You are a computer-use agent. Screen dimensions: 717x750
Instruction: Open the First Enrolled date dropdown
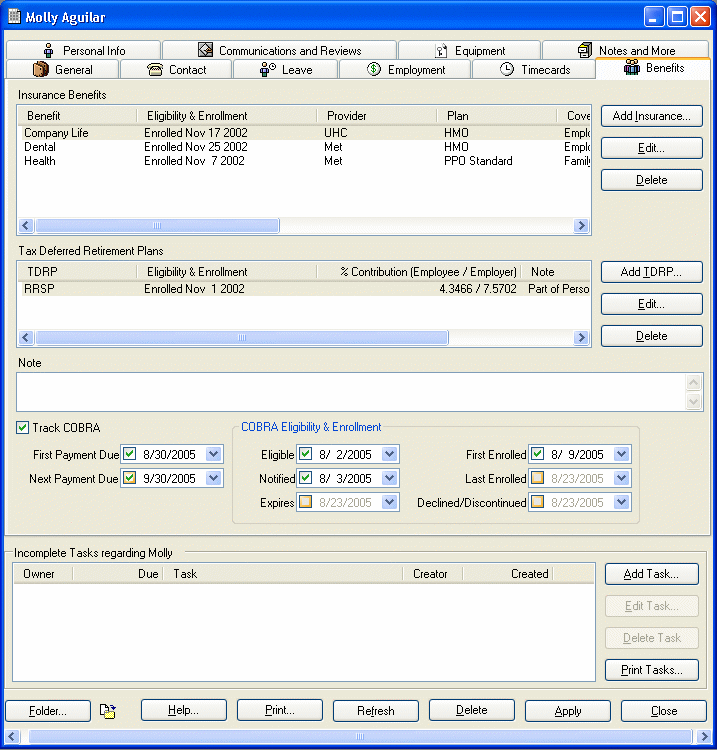pos(622,455)
